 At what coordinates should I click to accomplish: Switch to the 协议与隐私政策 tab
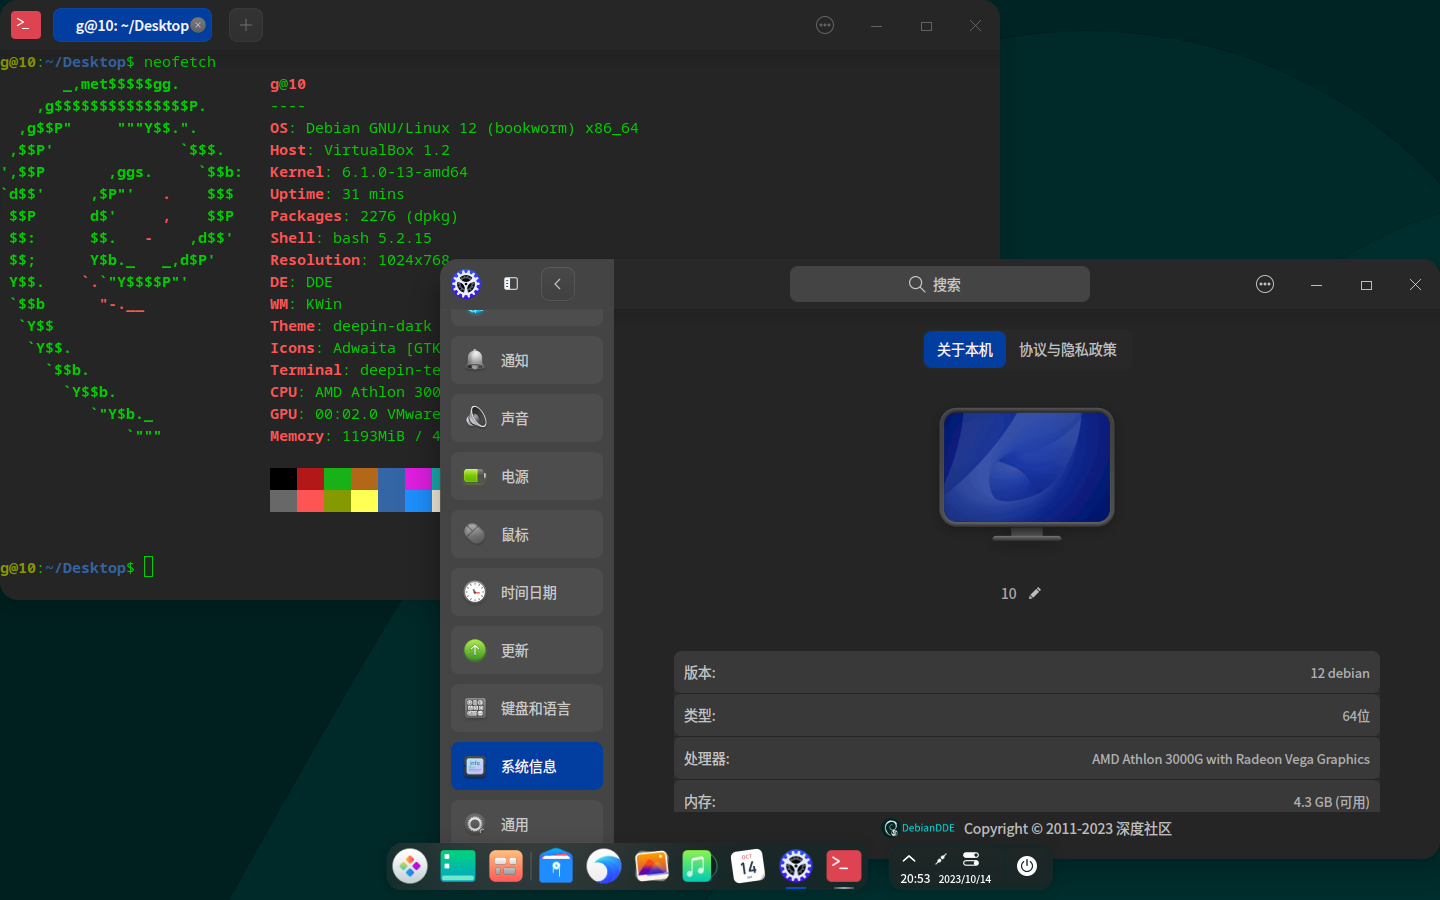[1068, 350]
